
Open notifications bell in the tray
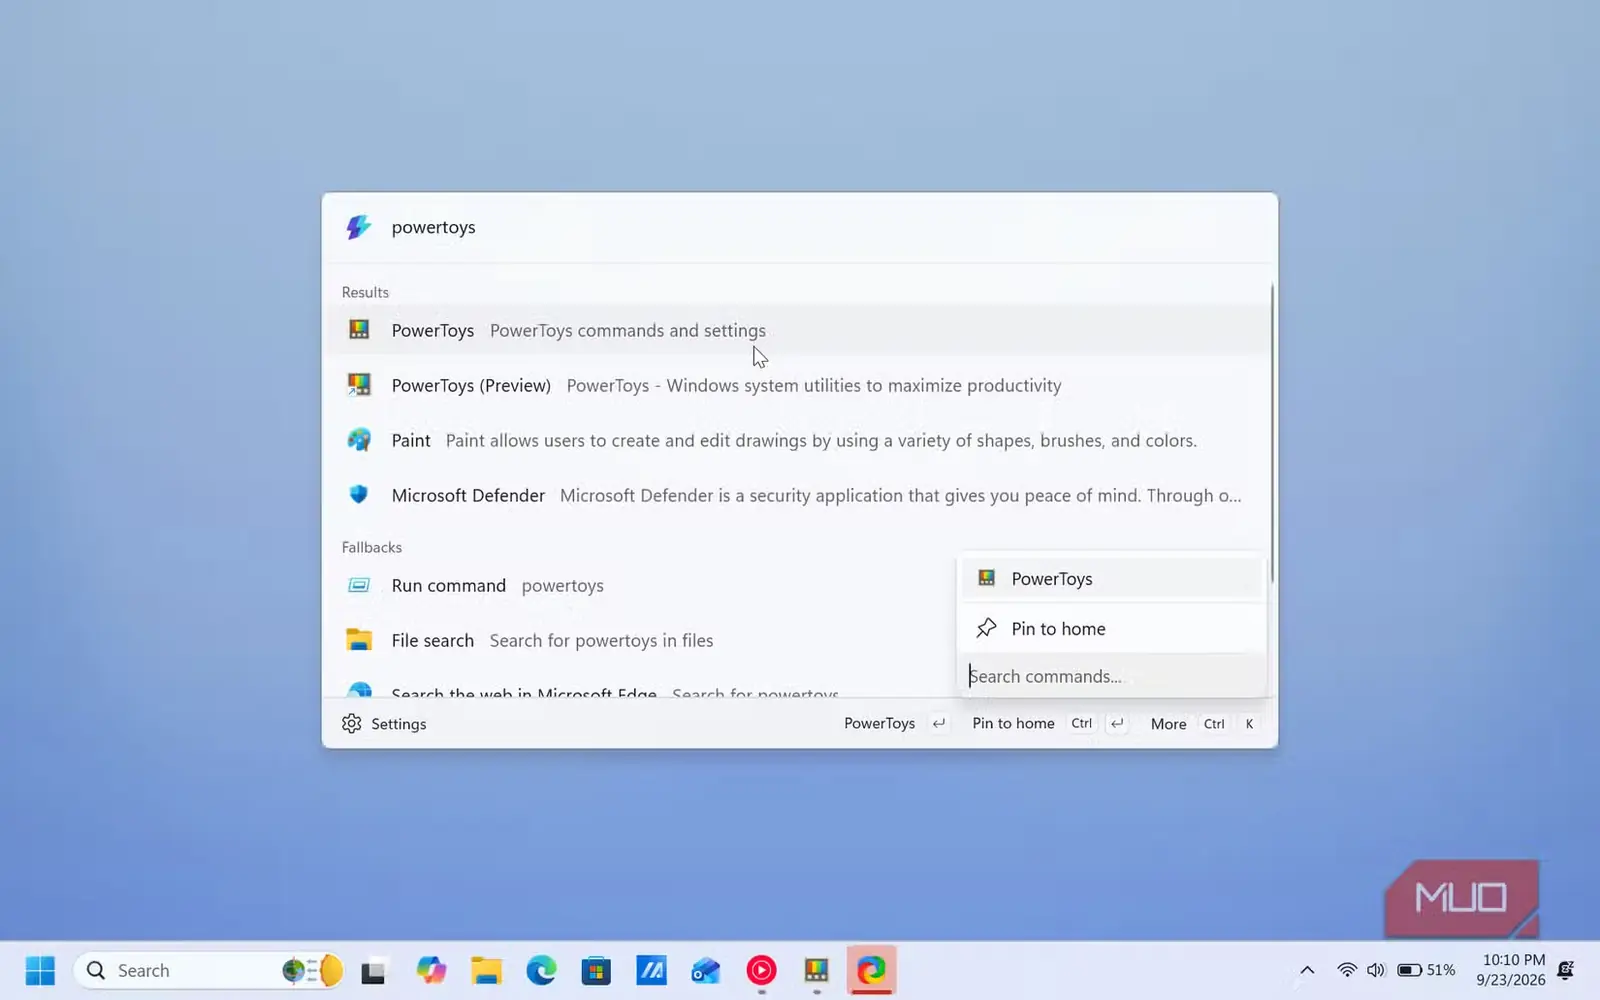(x=1566, y=970)
